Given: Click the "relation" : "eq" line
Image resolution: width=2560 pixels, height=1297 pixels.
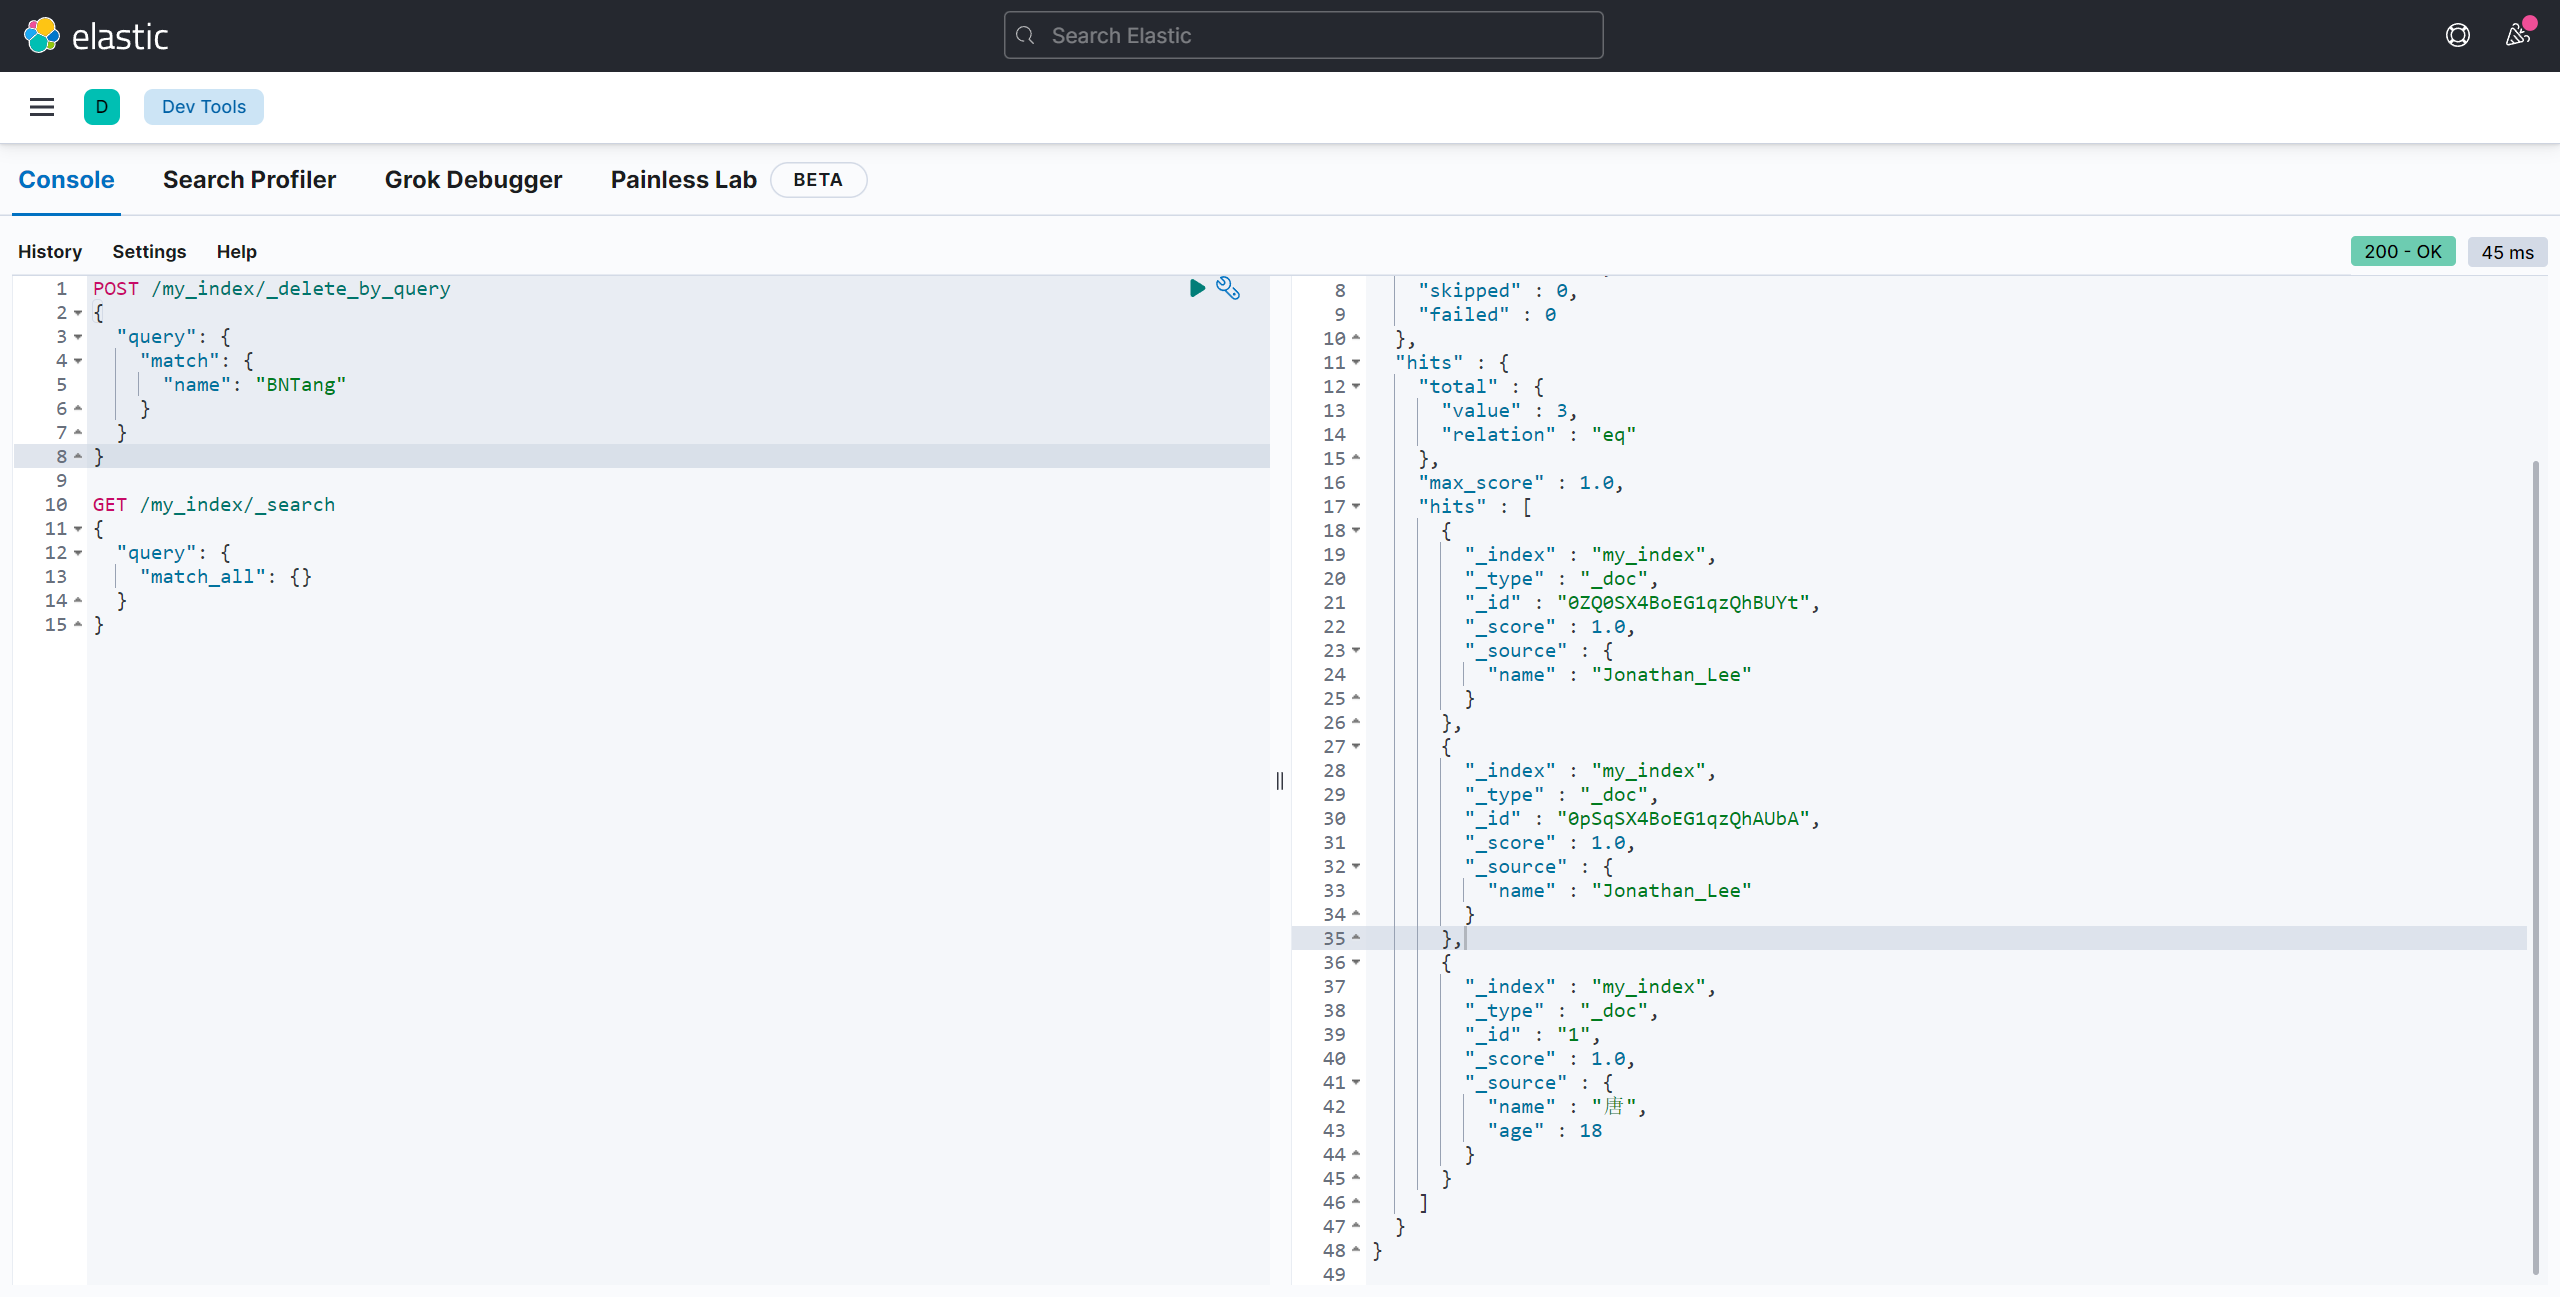Looking at the screenshot, I should click(x=1539, y=435).
